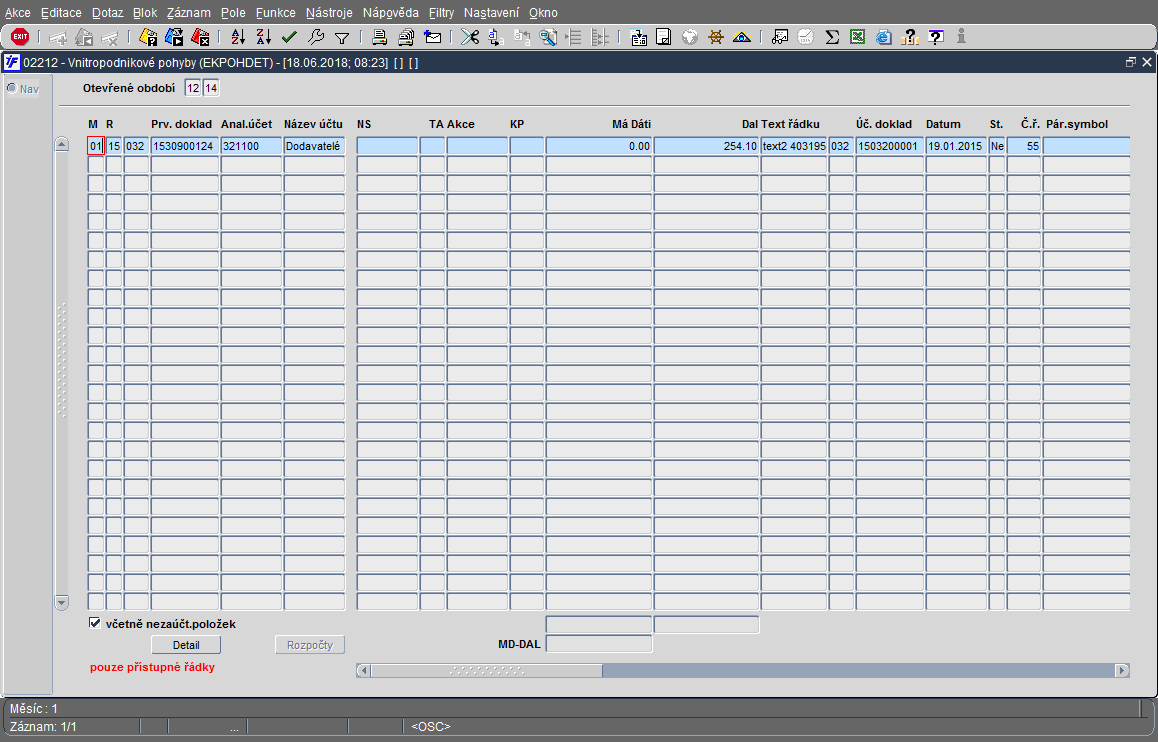Click the Otevřené období field 12
The height and width of the screenshot is (742, 1158).
click(x=193, y=88)
